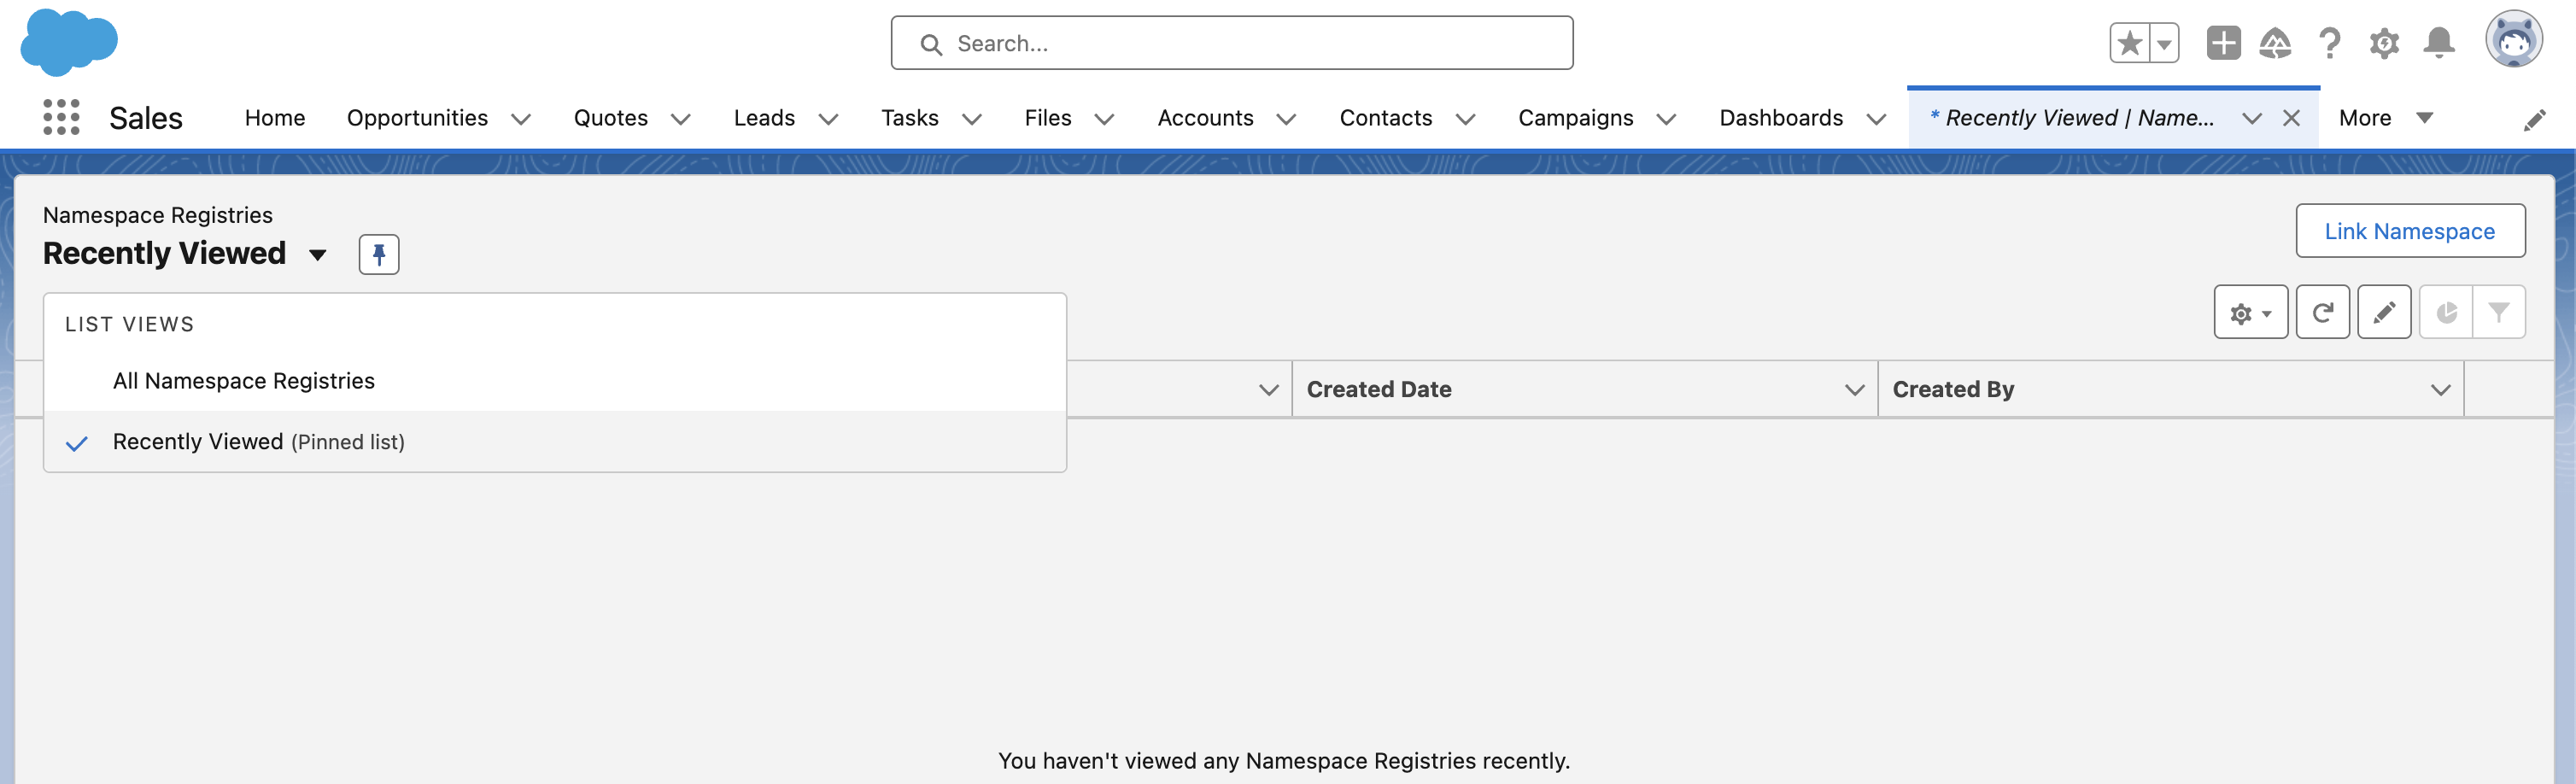
Task: Open List View Controls gear
Action: point(2250,312)
